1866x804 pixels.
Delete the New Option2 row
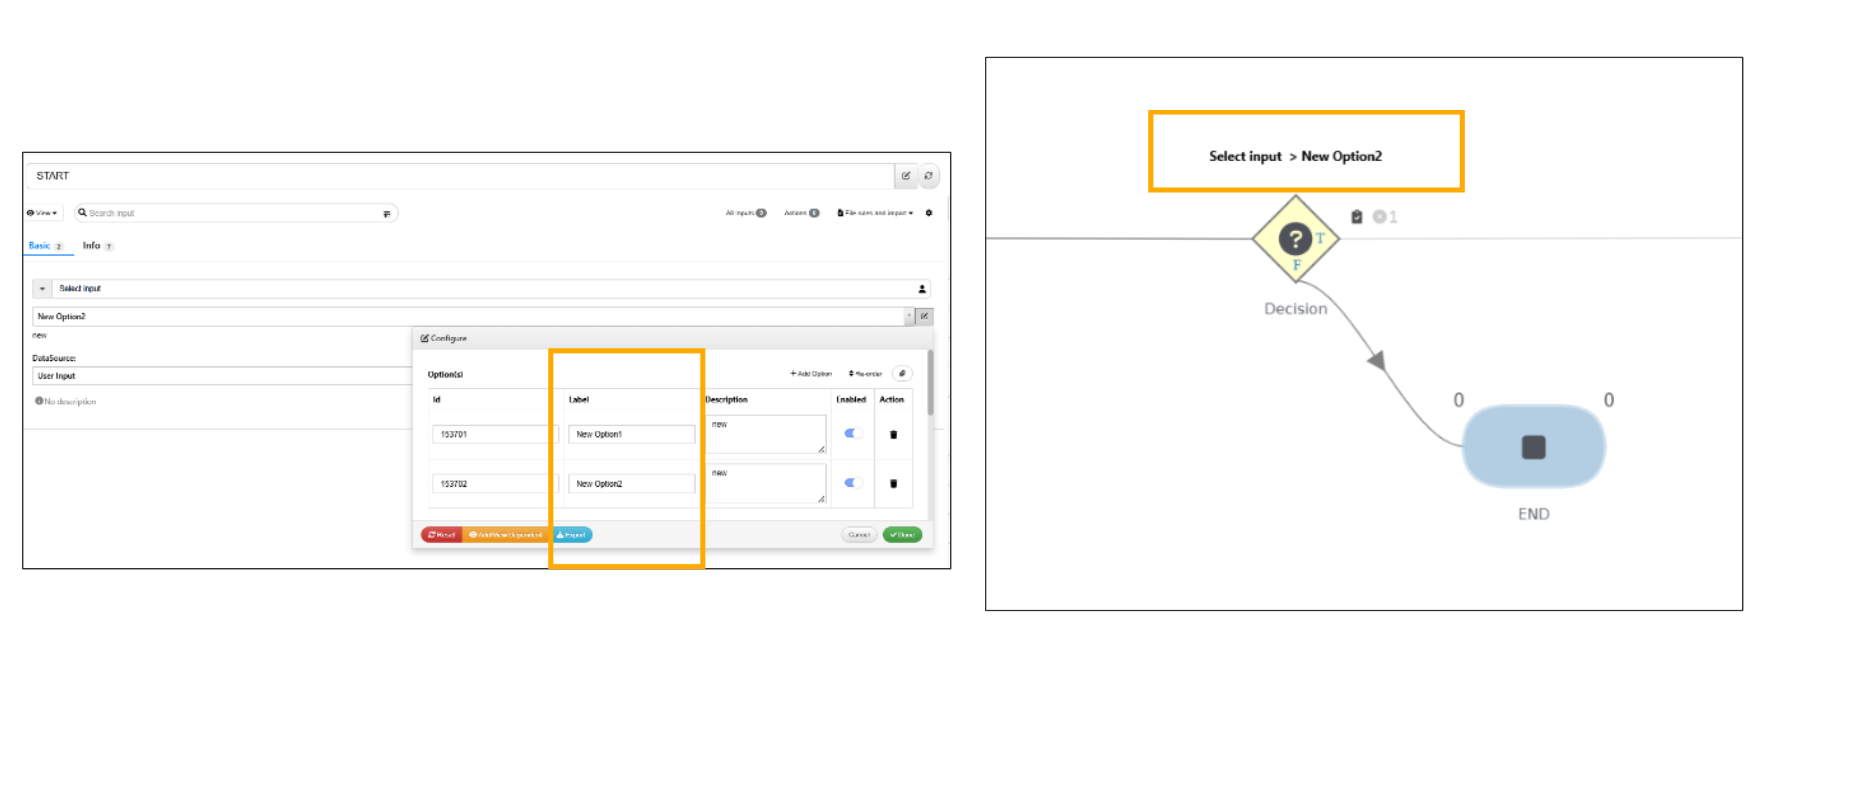(x=893, y=484)
